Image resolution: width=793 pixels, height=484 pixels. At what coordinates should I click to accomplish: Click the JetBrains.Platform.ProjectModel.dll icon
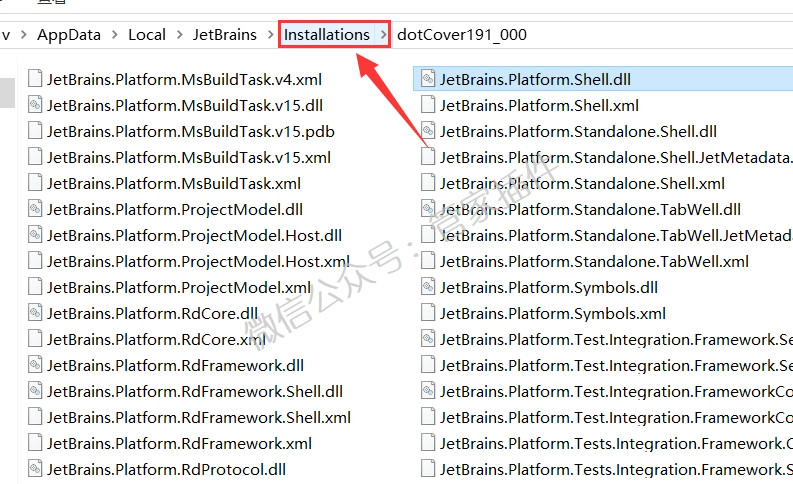[x=35, y=209]
